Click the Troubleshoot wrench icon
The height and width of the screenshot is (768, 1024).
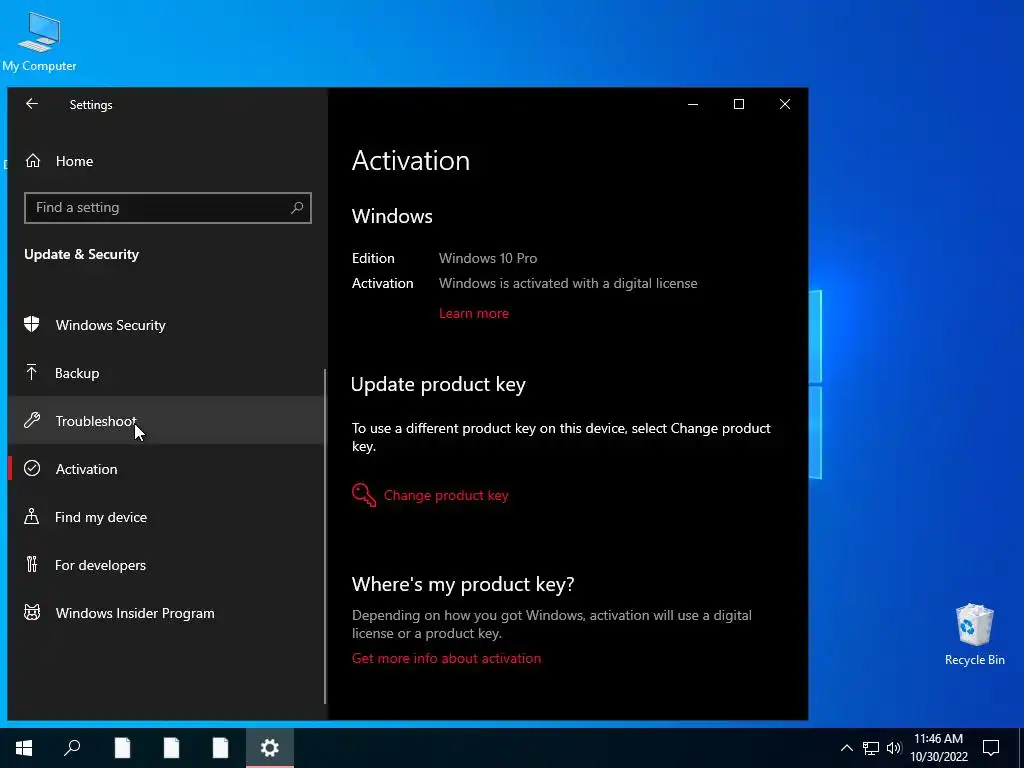32,420
